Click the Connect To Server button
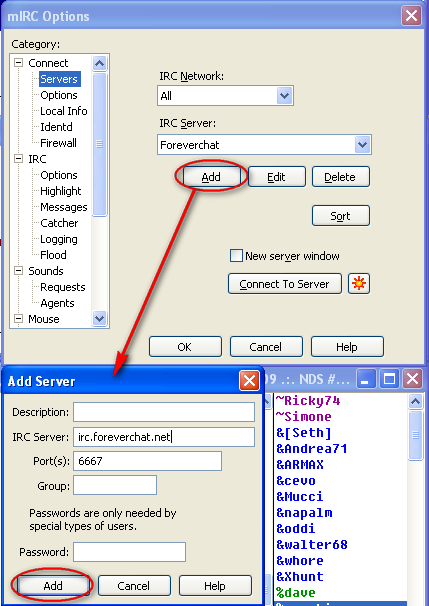 284,284
